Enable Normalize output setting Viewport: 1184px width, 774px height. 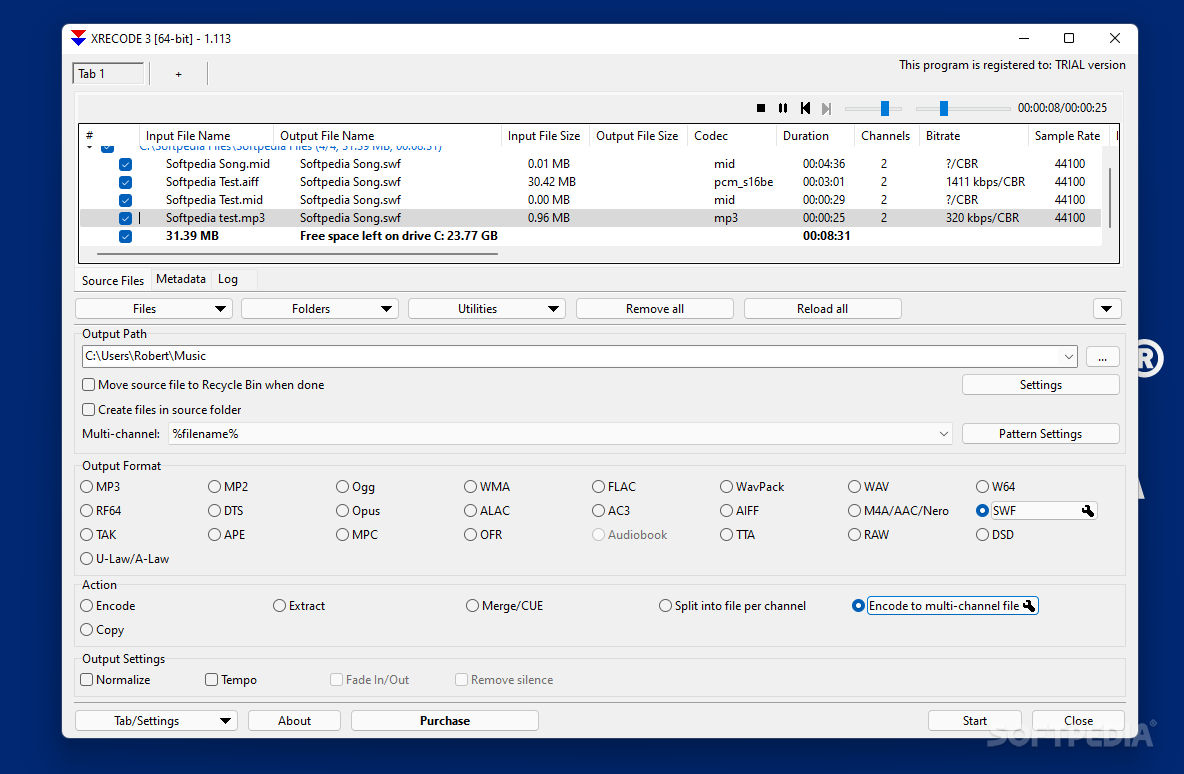pos(87,680)
